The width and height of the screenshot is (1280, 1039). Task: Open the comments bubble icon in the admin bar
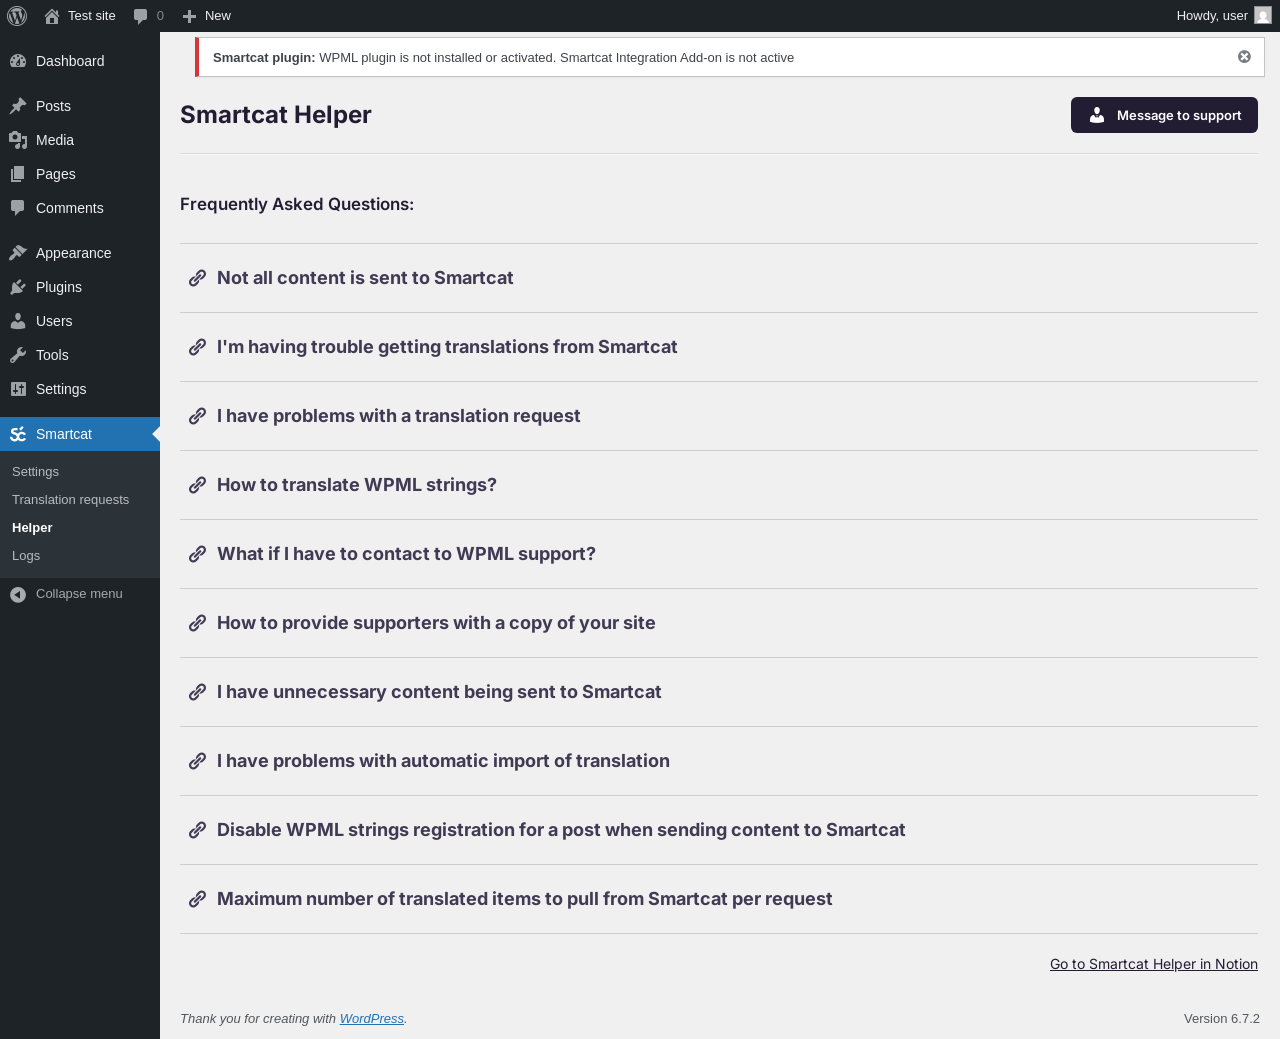click(141, 16)
